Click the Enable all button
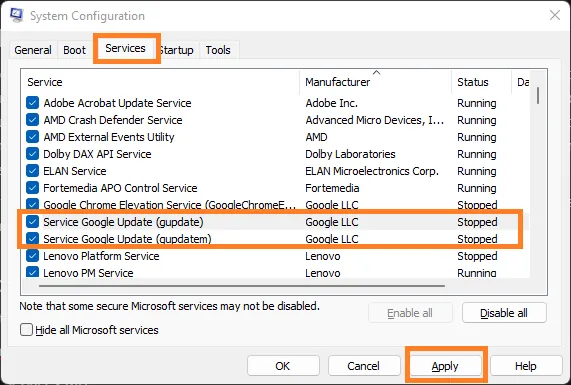Image resolution: width=571 pixels, height=385 pixels. (410, 313)
